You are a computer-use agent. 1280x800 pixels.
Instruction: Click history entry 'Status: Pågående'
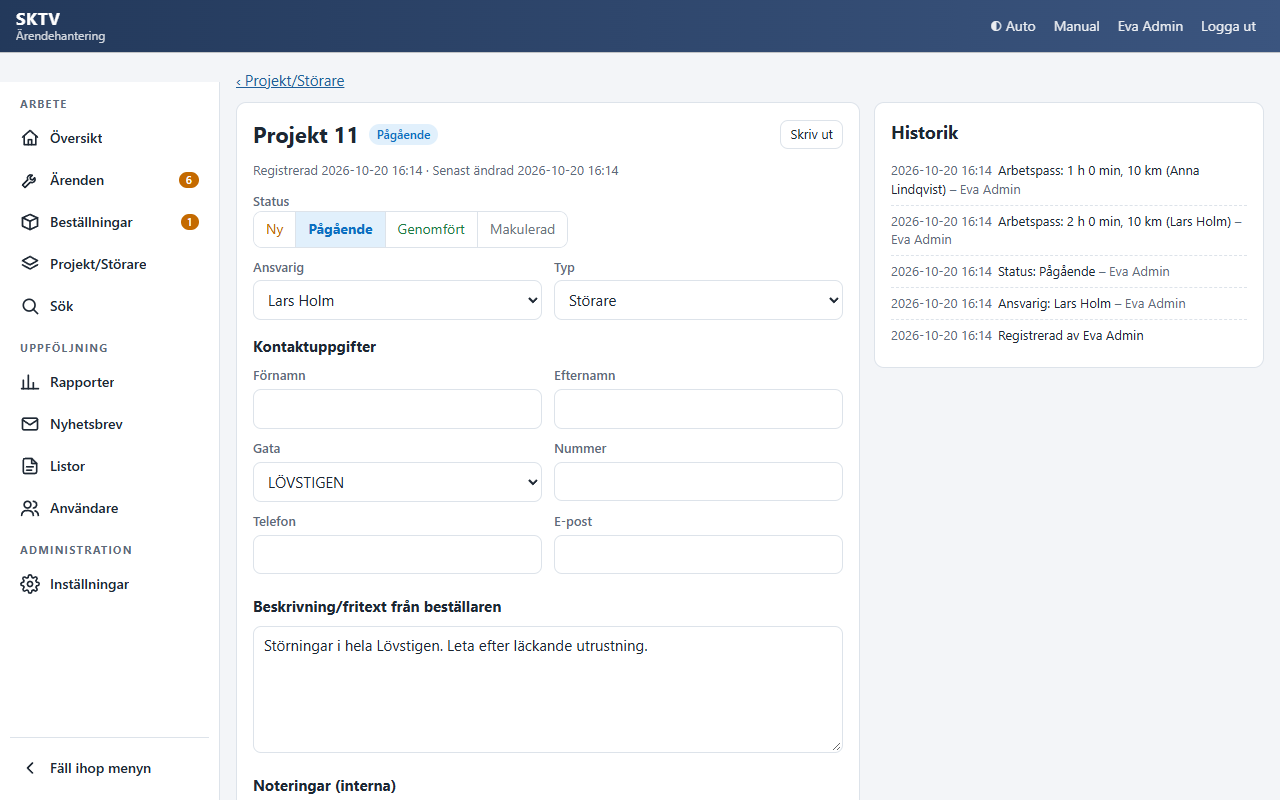click(1069, 272)
